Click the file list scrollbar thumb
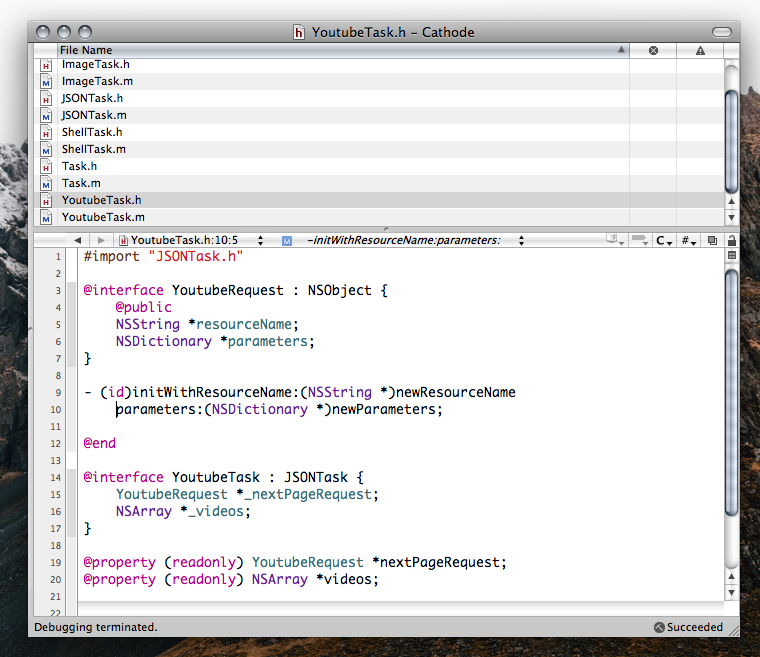Screen dimensions: 760x657 click(731, 142)
